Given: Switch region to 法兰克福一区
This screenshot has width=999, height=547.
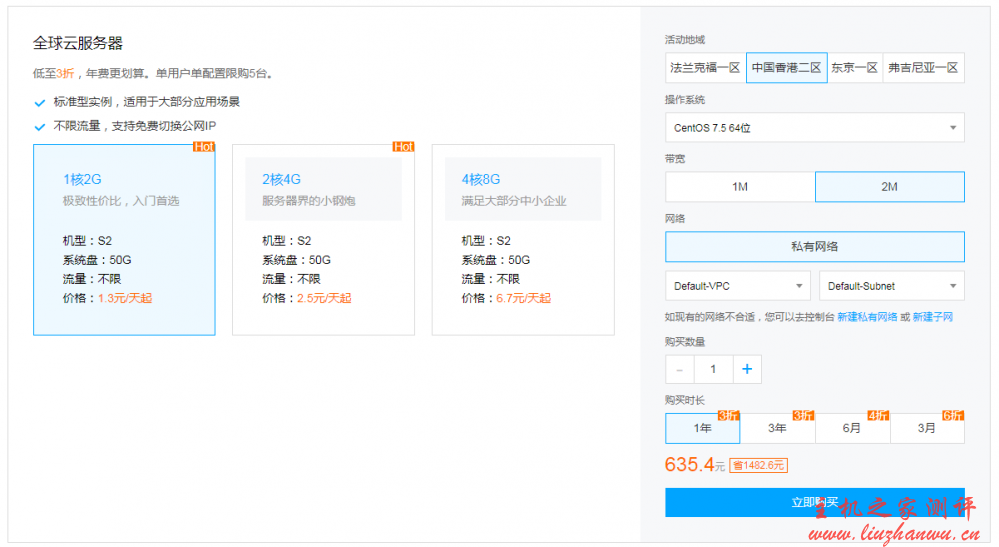Looking at the screenshot, I should point(705,68).
